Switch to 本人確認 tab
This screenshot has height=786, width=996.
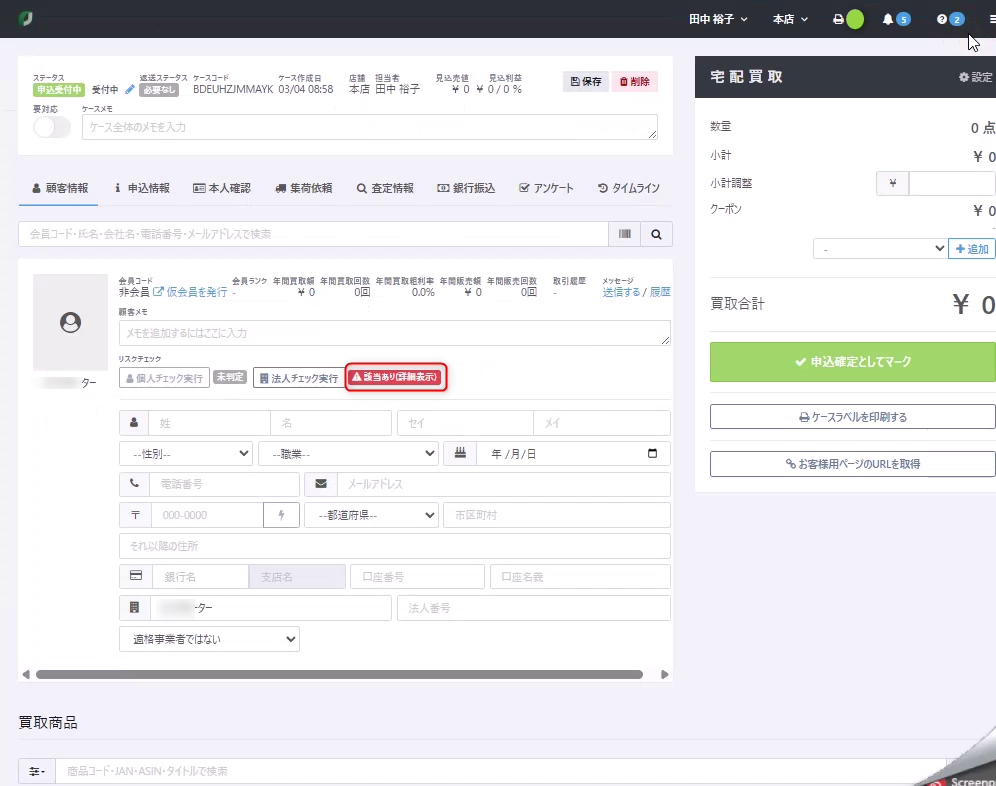tap(222, 188)
